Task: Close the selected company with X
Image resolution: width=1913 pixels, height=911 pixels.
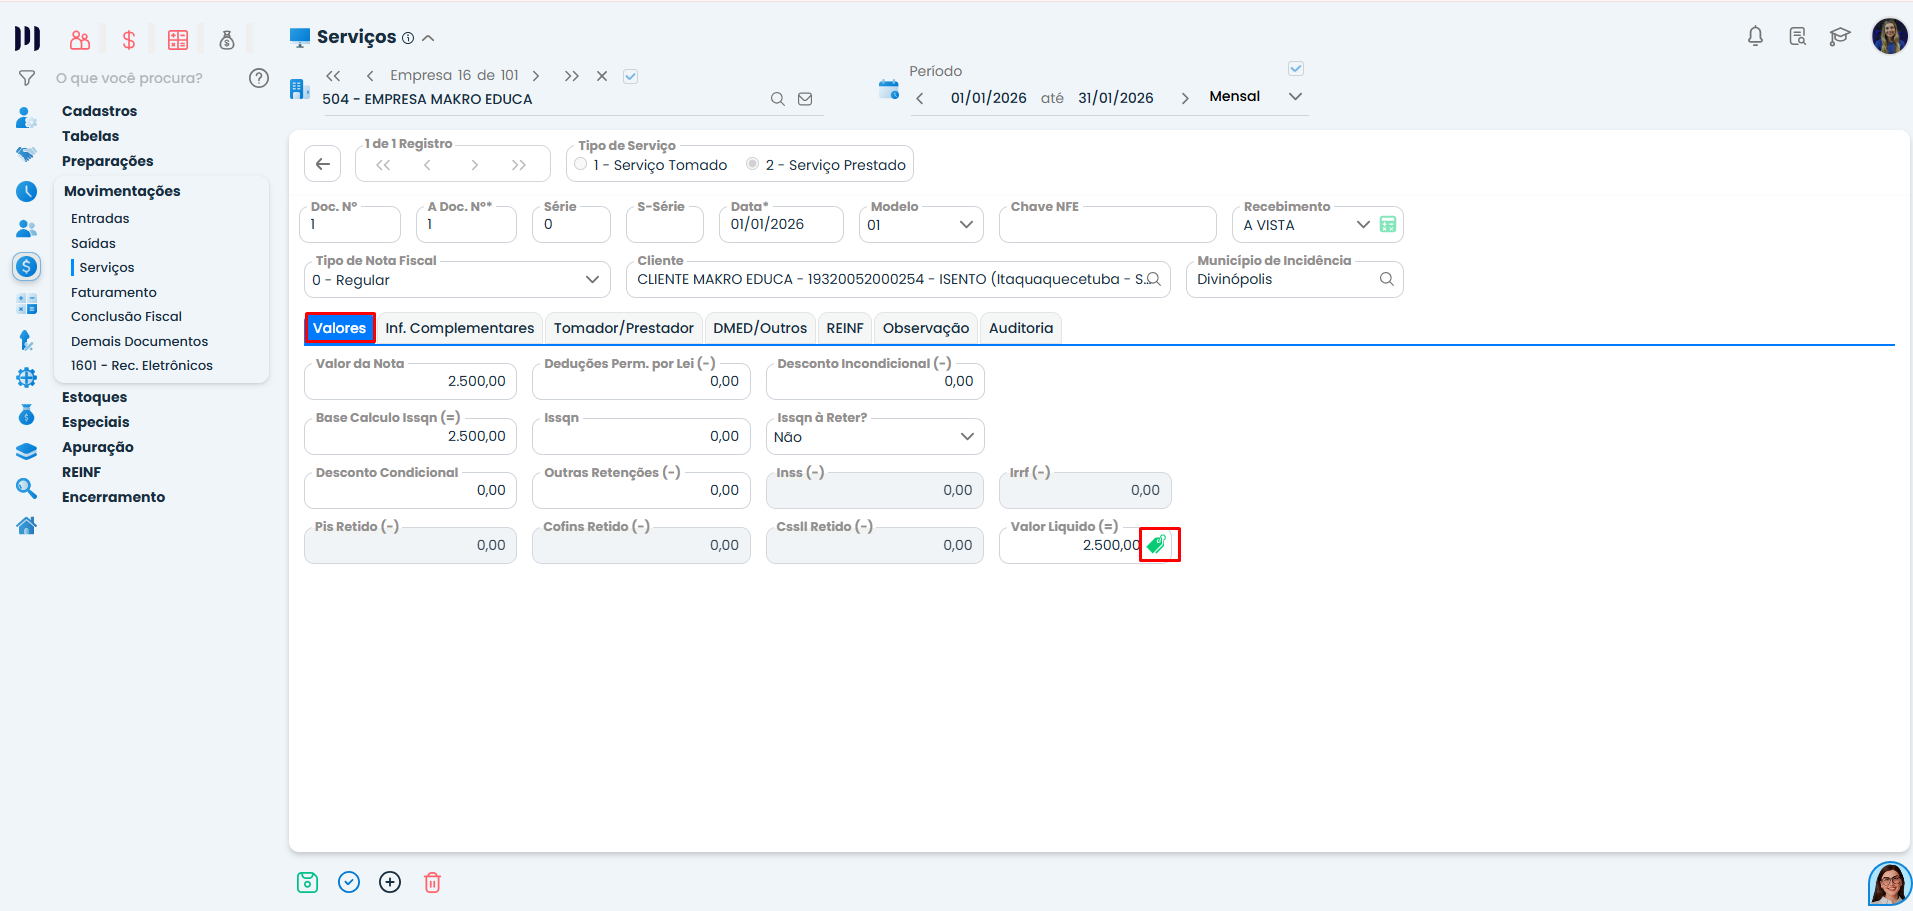Action: [602, 76]
